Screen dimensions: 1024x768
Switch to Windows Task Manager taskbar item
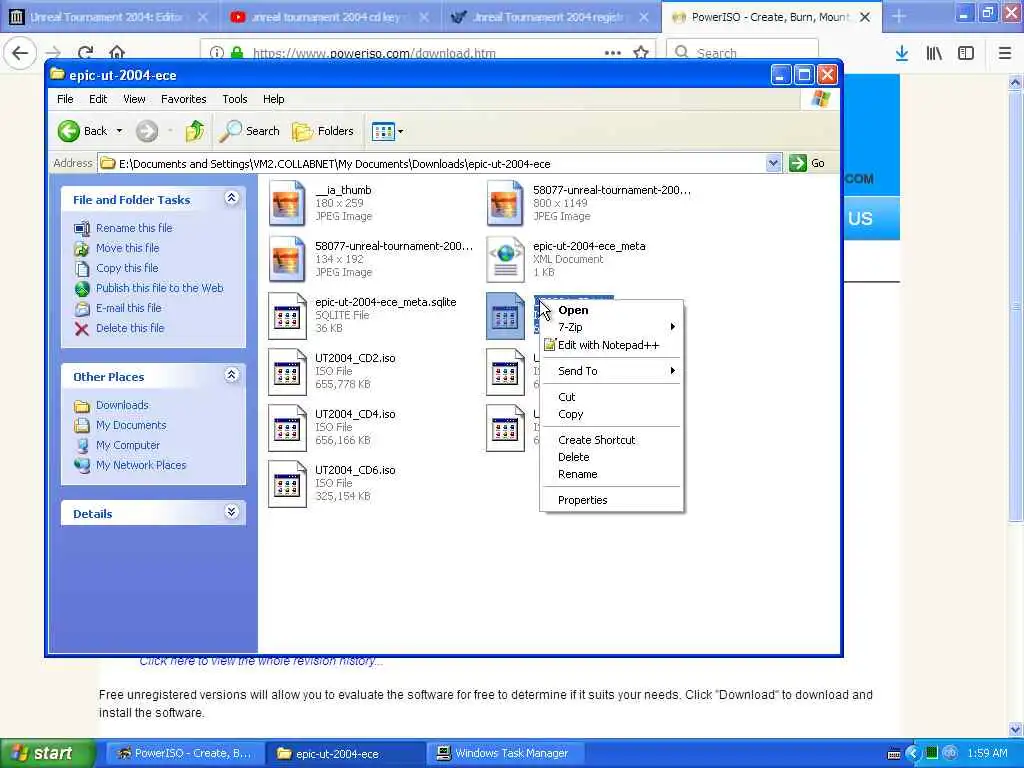[x=505, y=754]
